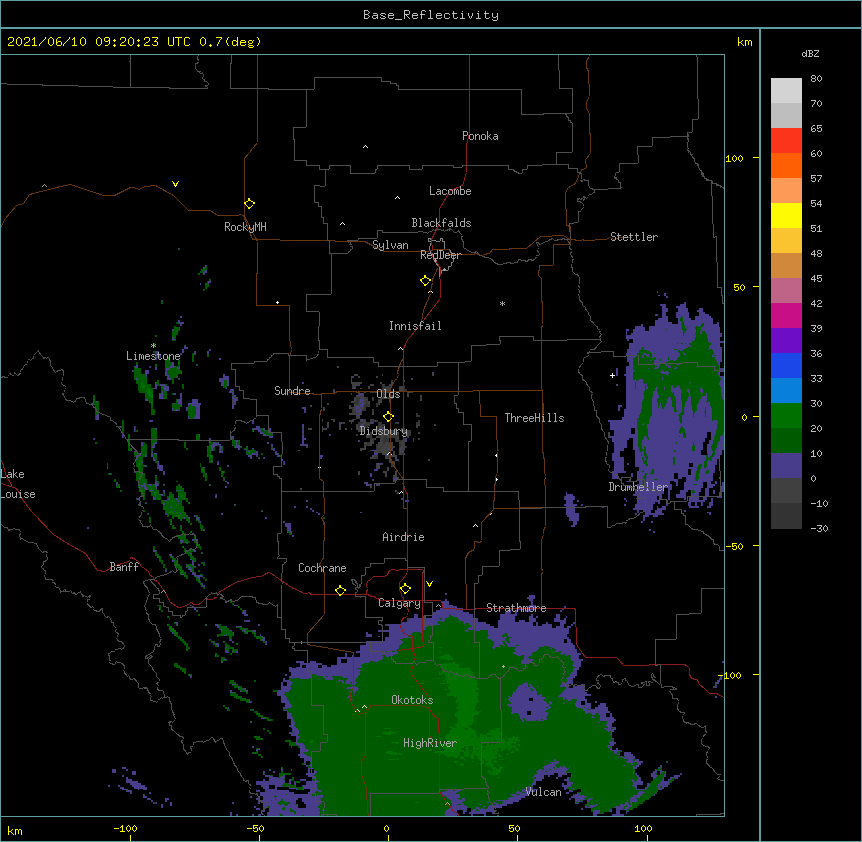Screen dimensions: 862x842
Task: Click the 39 dBZ purple swatch
Action: point(786,340)
